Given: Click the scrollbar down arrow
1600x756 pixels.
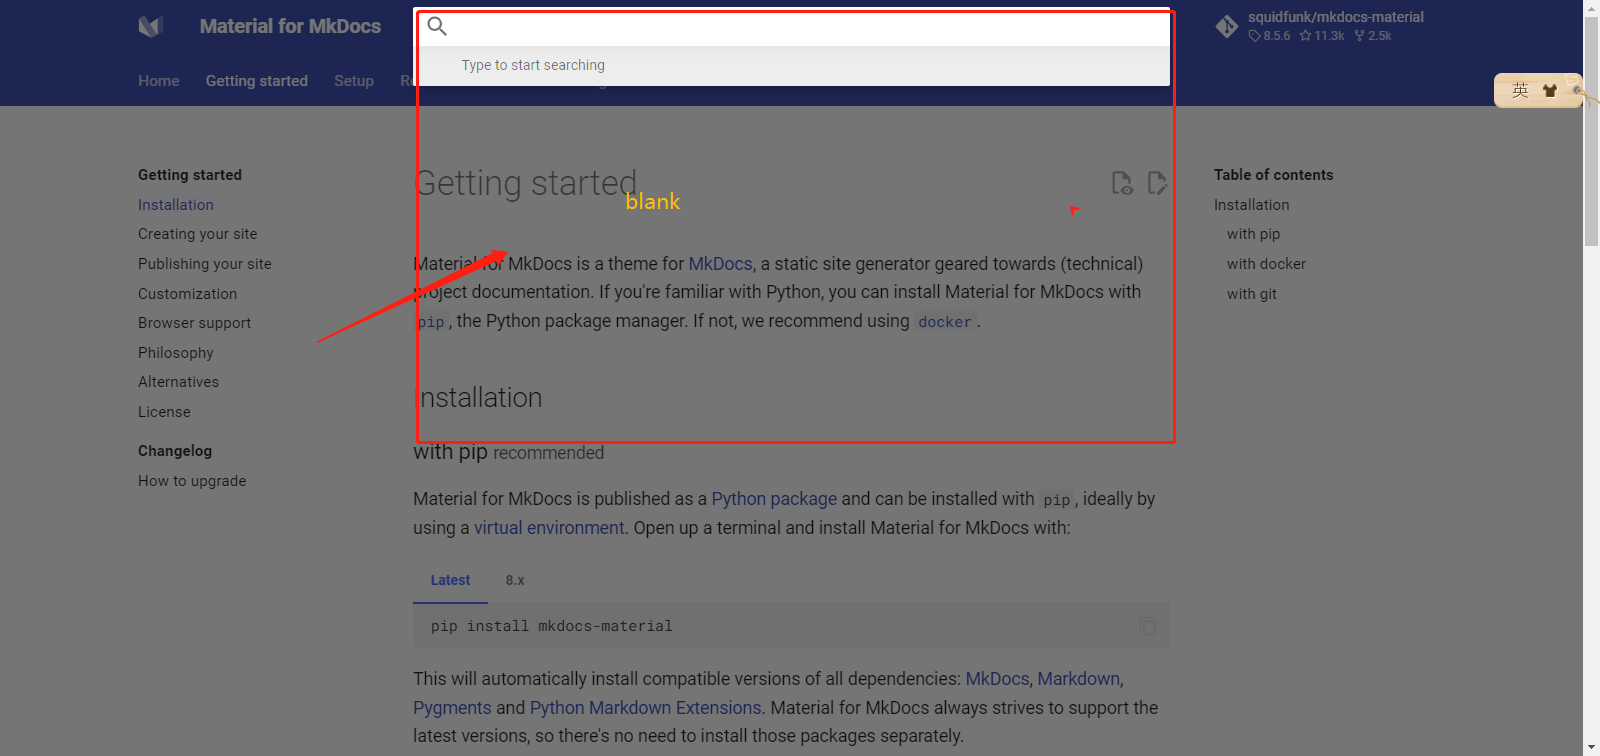Looking at the screenshot, I should tap(1591, 747).
